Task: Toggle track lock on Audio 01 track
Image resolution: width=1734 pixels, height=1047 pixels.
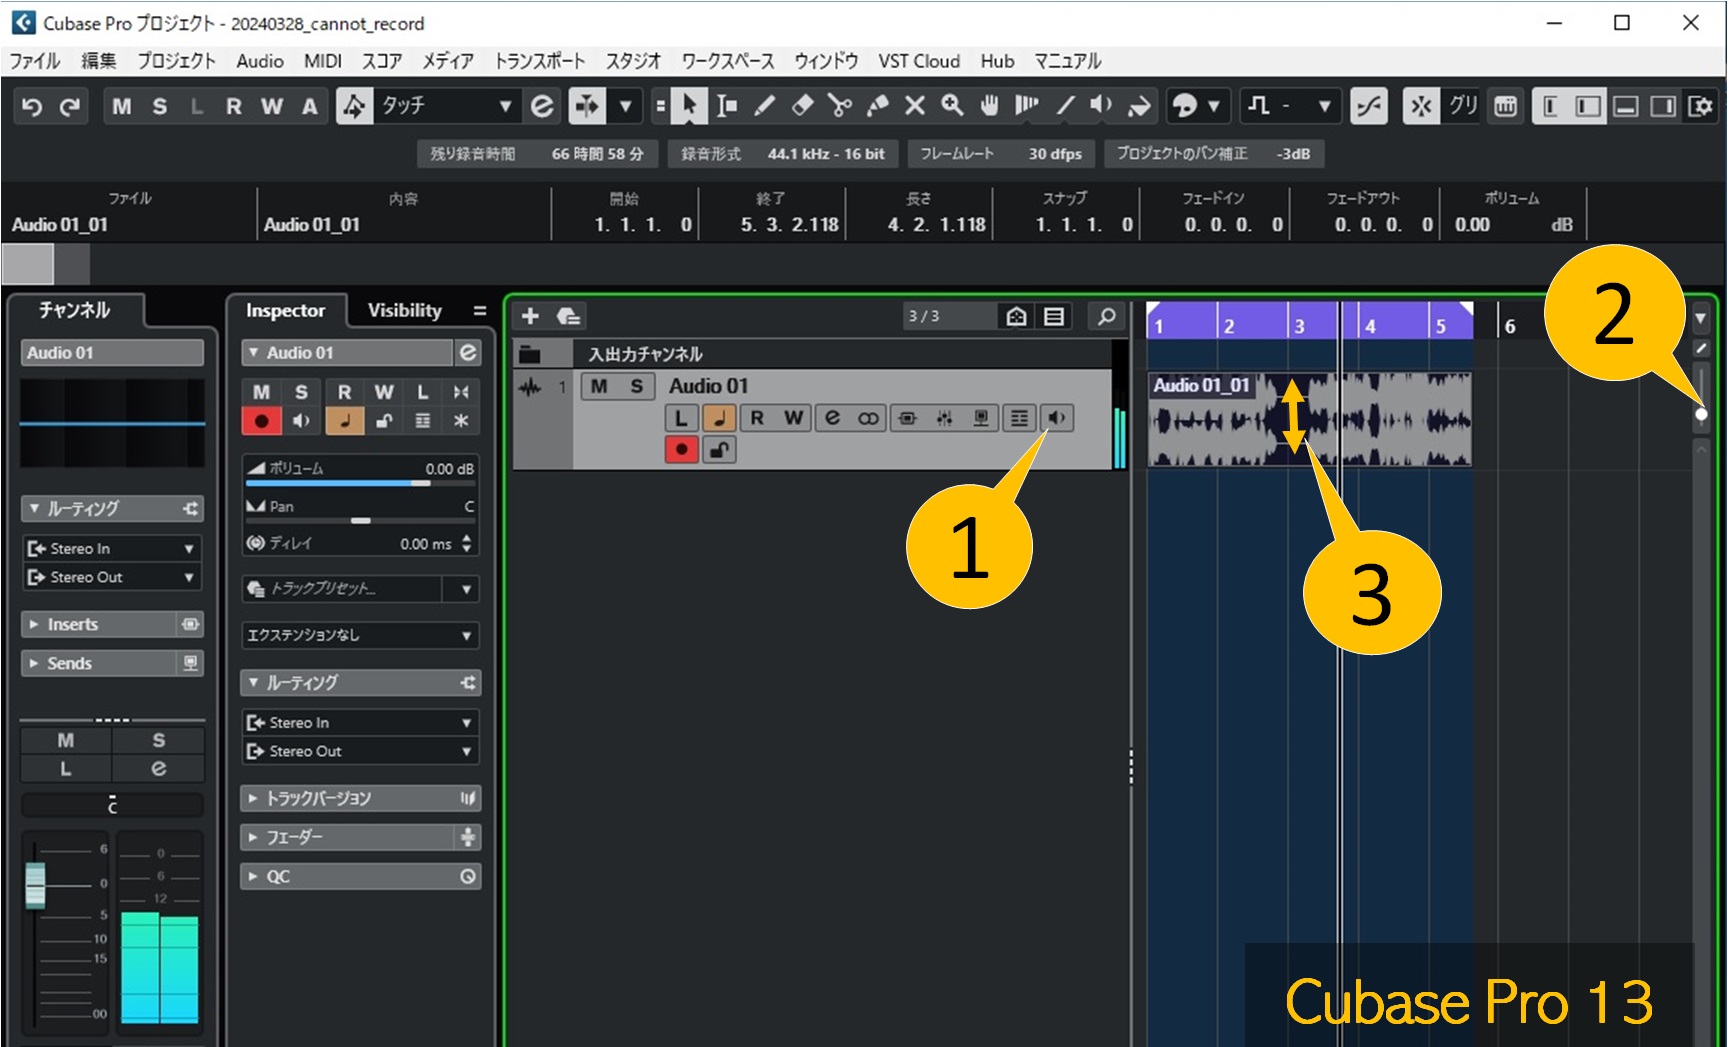Action: coord(719,449)
